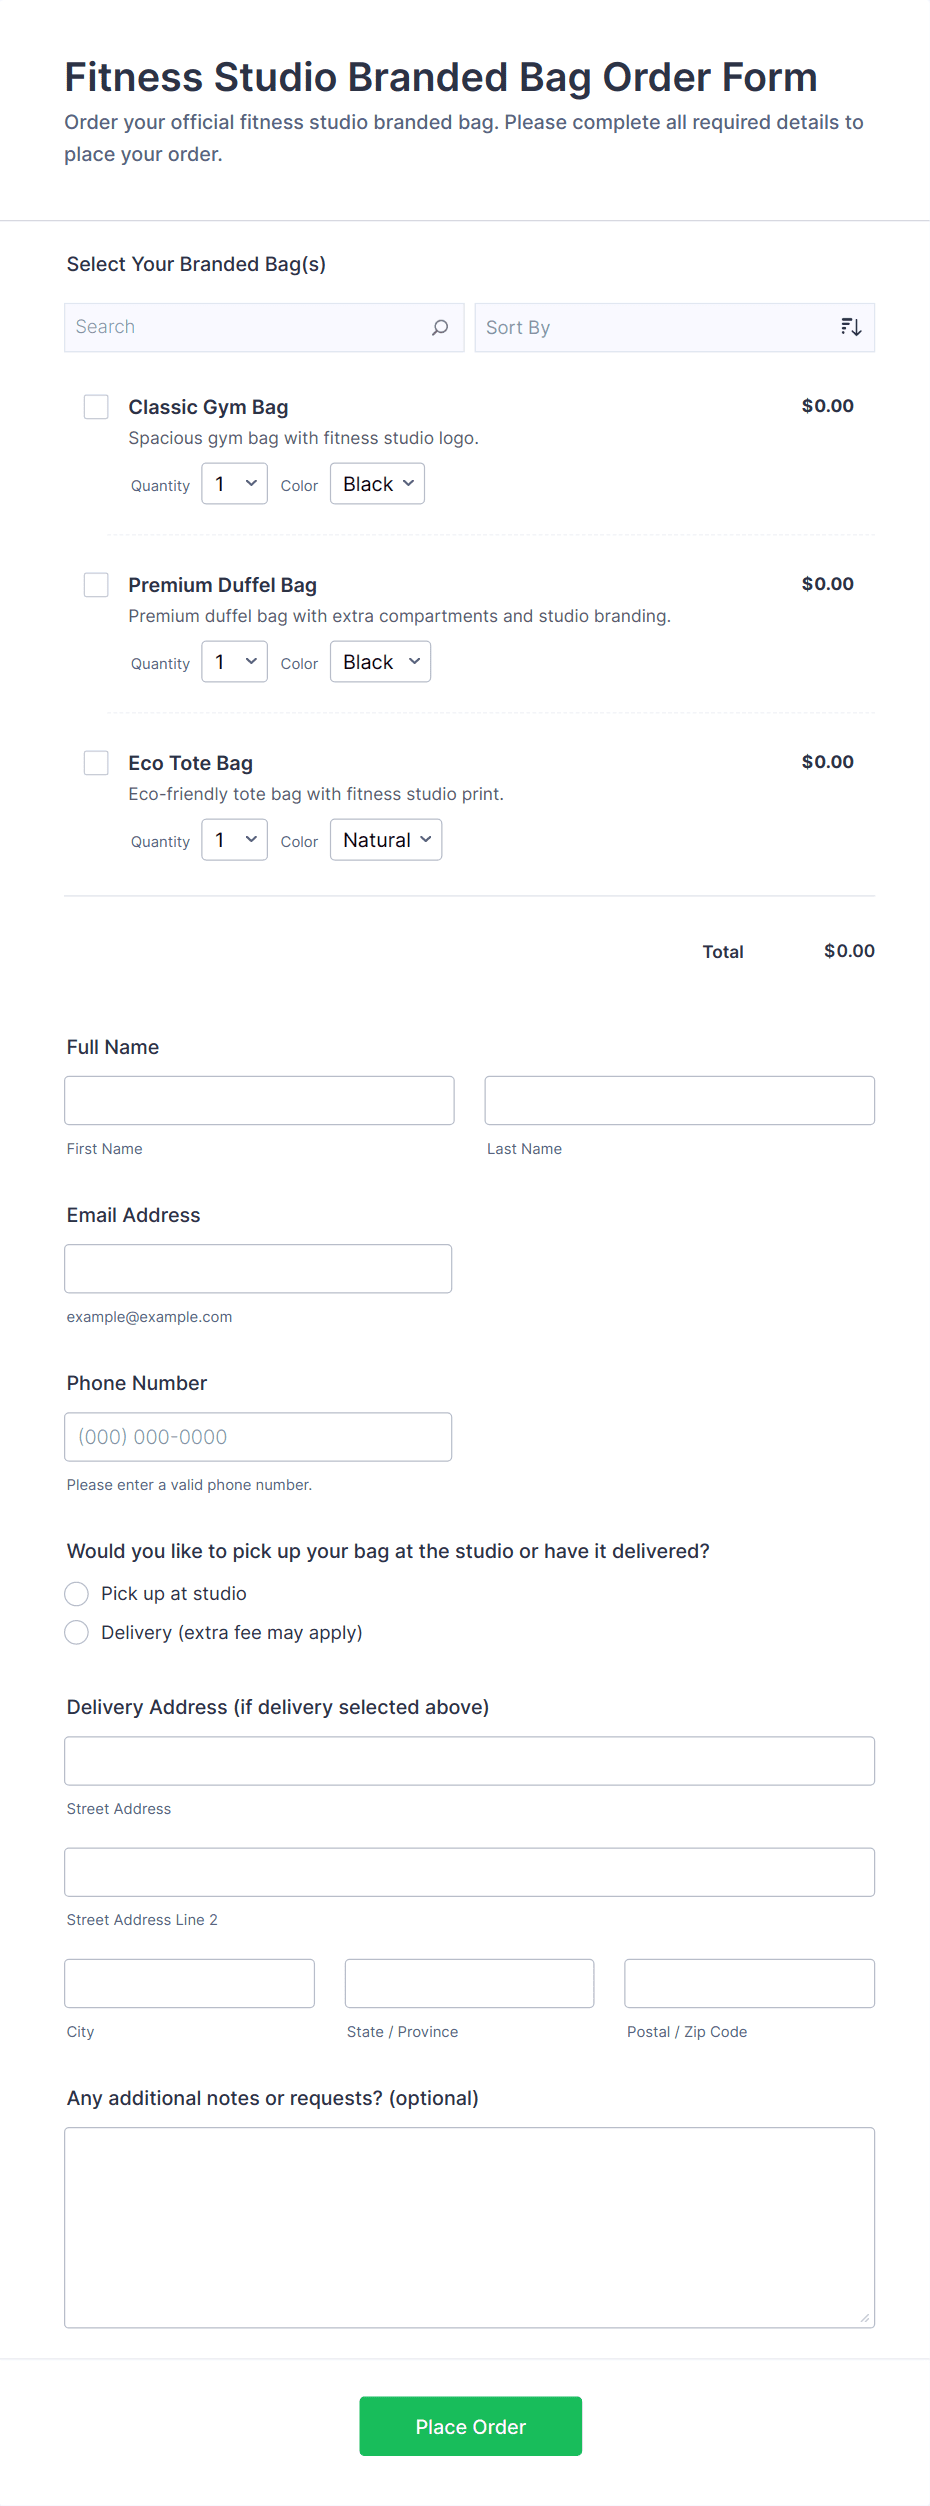Open Classic Gym Bag quantity dropdown
Screen dimensions: 930x2506
pyautogui.click(x=234, y=484)
